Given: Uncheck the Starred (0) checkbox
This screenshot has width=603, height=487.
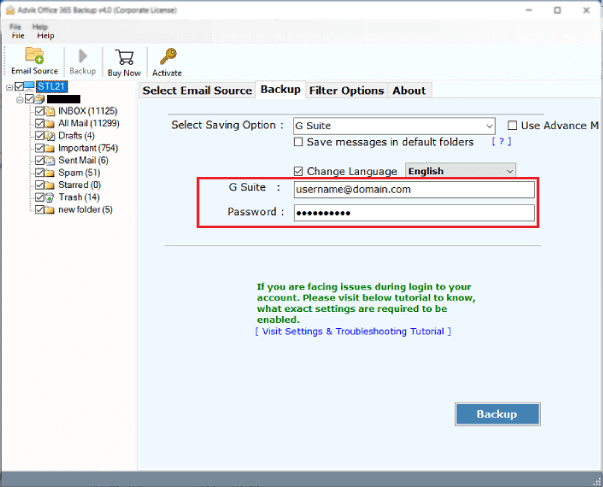Looking at the screenshot, I should [40, 185].
